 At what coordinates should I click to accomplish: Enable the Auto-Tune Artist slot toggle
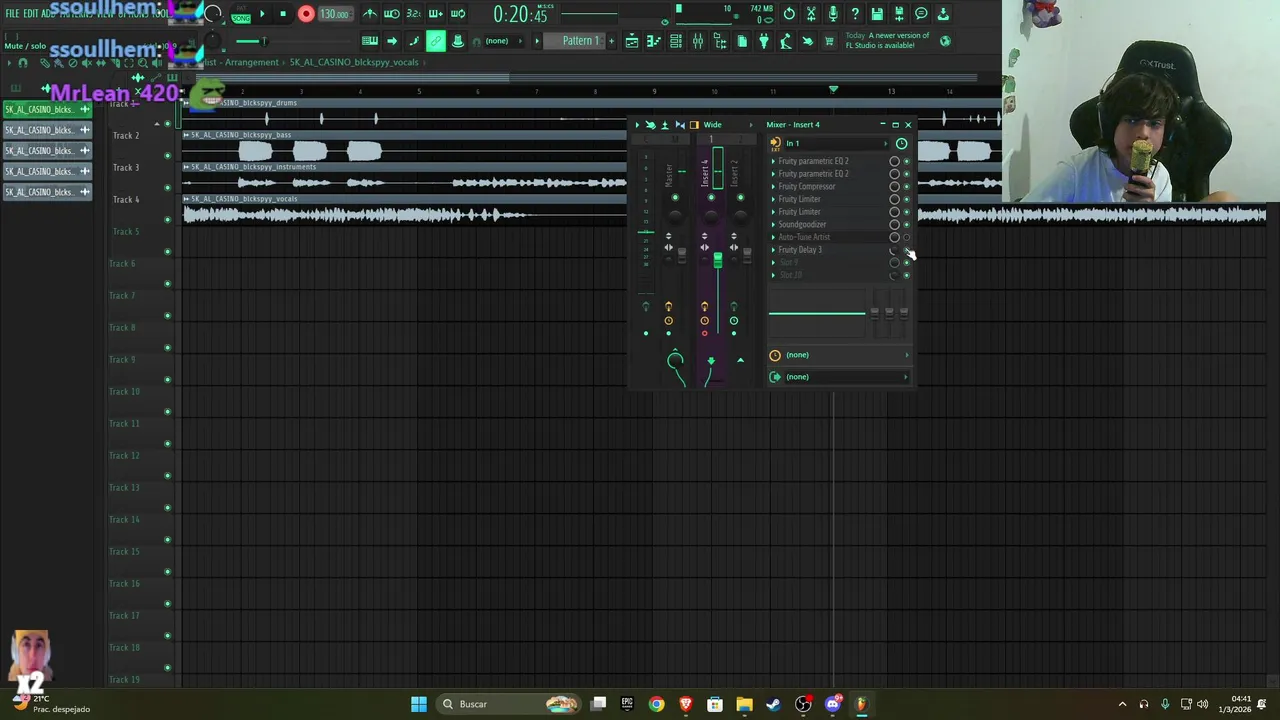(x=907, y=237)
